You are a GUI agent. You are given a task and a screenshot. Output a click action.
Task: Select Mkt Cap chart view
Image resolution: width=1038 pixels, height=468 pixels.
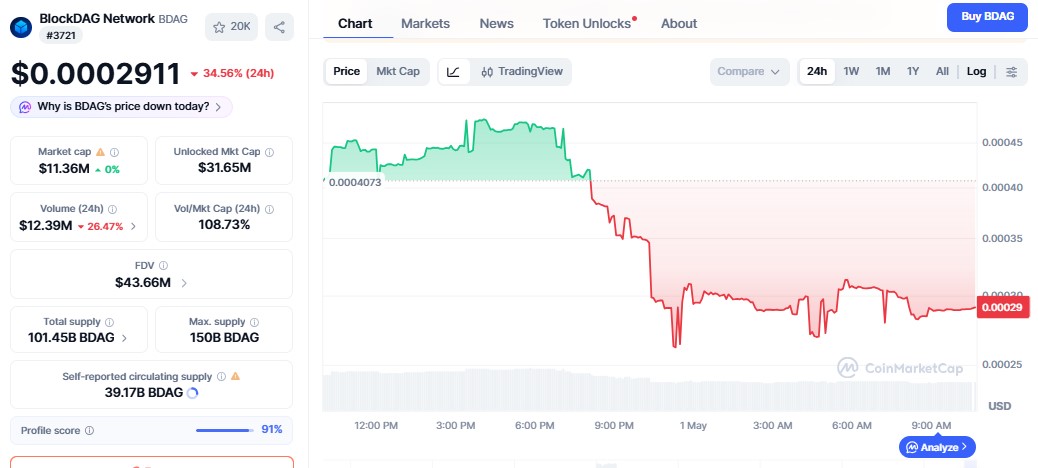pos(398,71)
